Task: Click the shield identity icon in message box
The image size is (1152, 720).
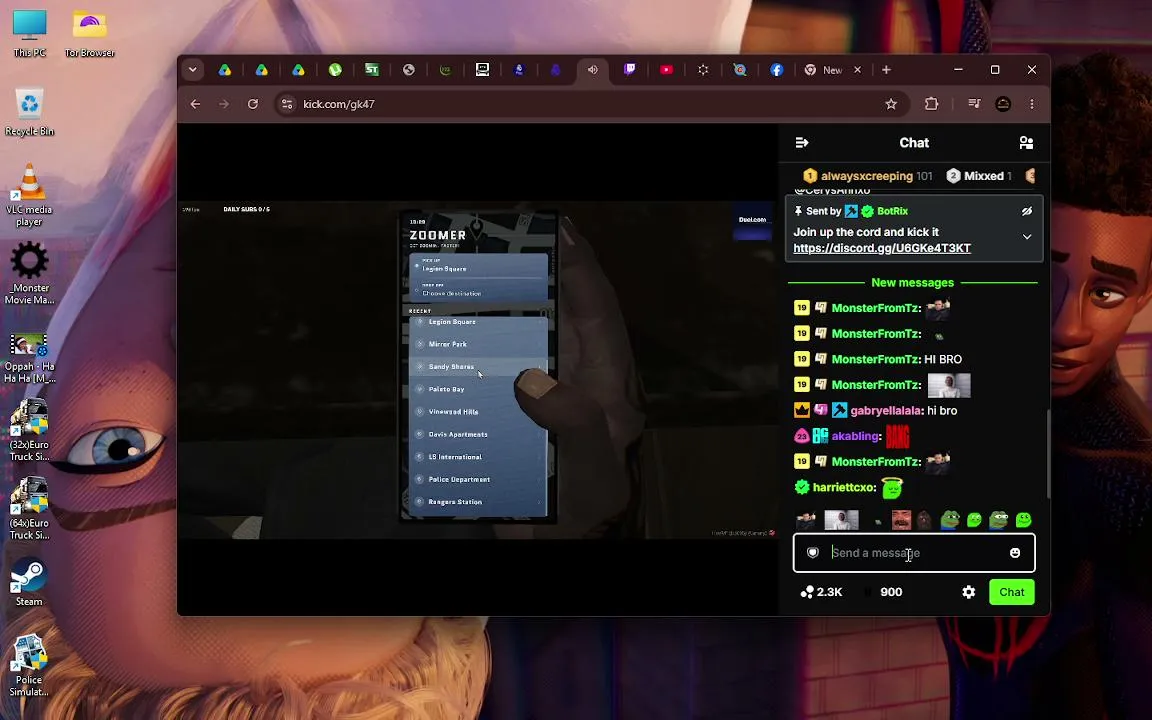Action: [813, 552]
